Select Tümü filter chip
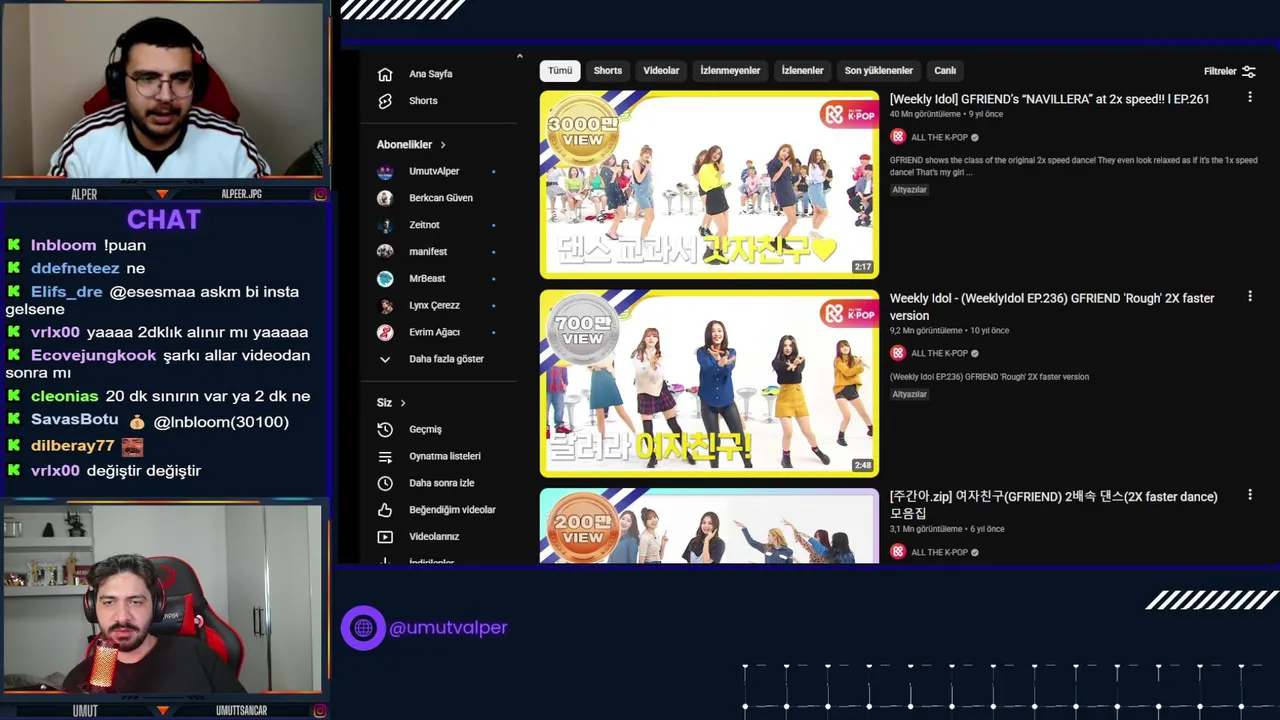Viewport: 1280px width, 720px height. click(560, 71)
